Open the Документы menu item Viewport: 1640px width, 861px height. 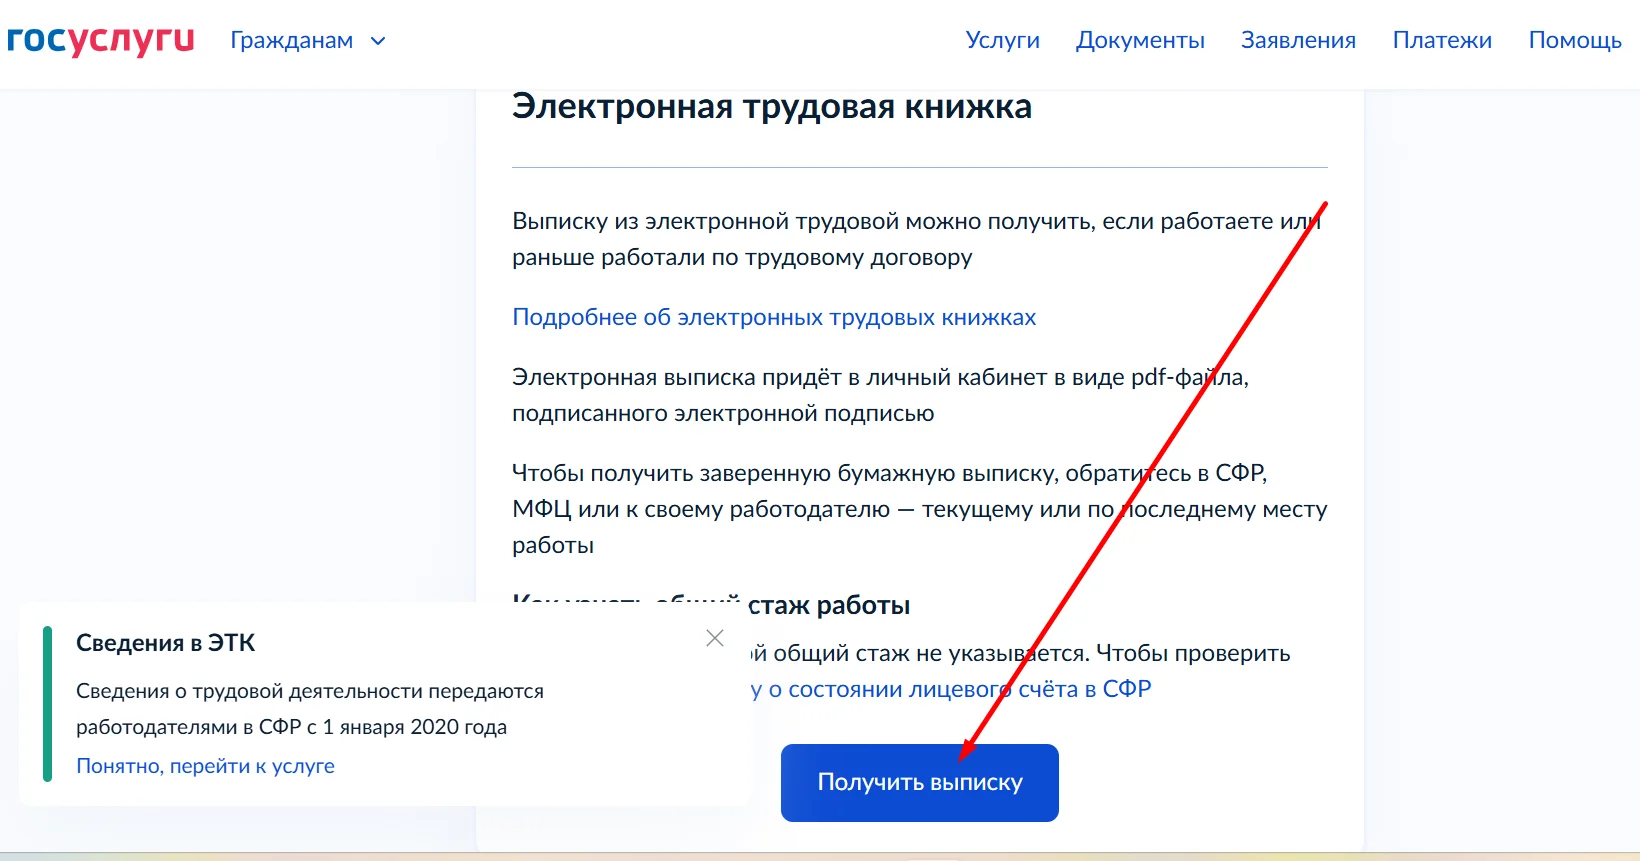[x=1140, y=40]
